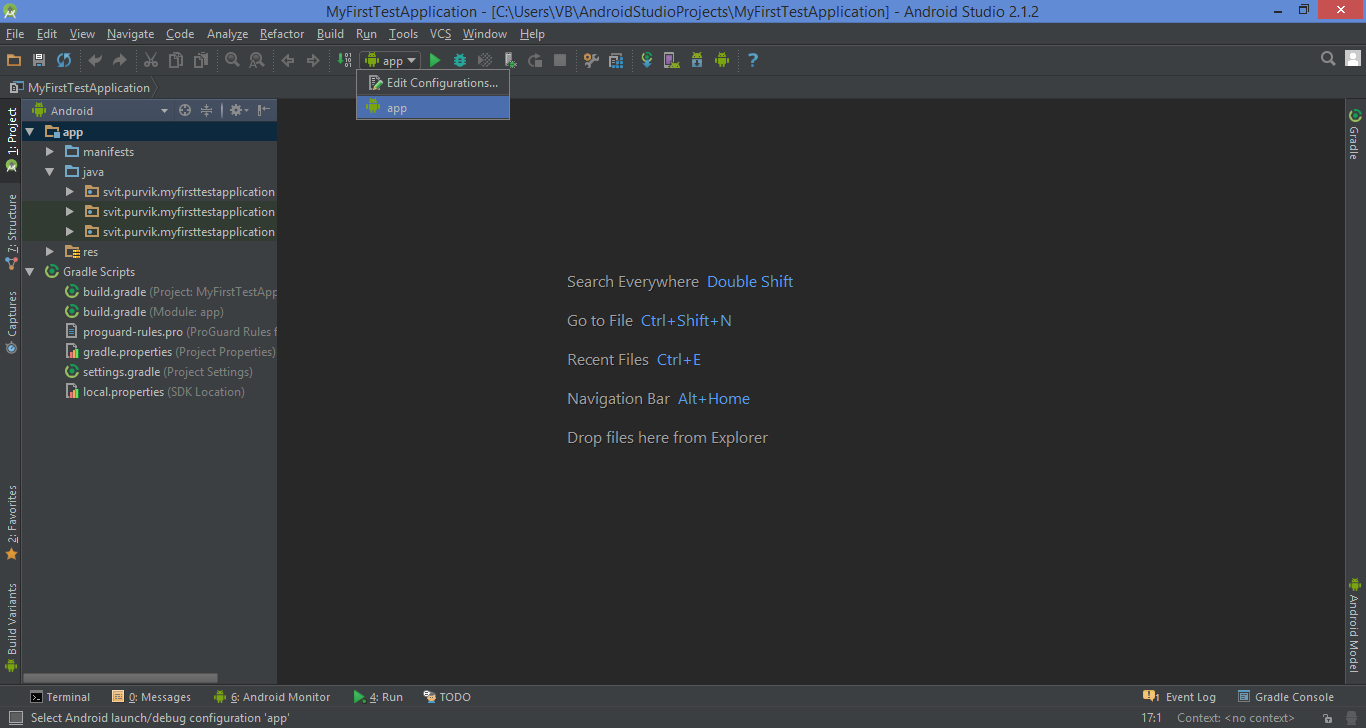Choose the highlighted app configuration entry
Image resolution: width=1366 pixels, height=728 pixels.
click(x=433, y=107)
